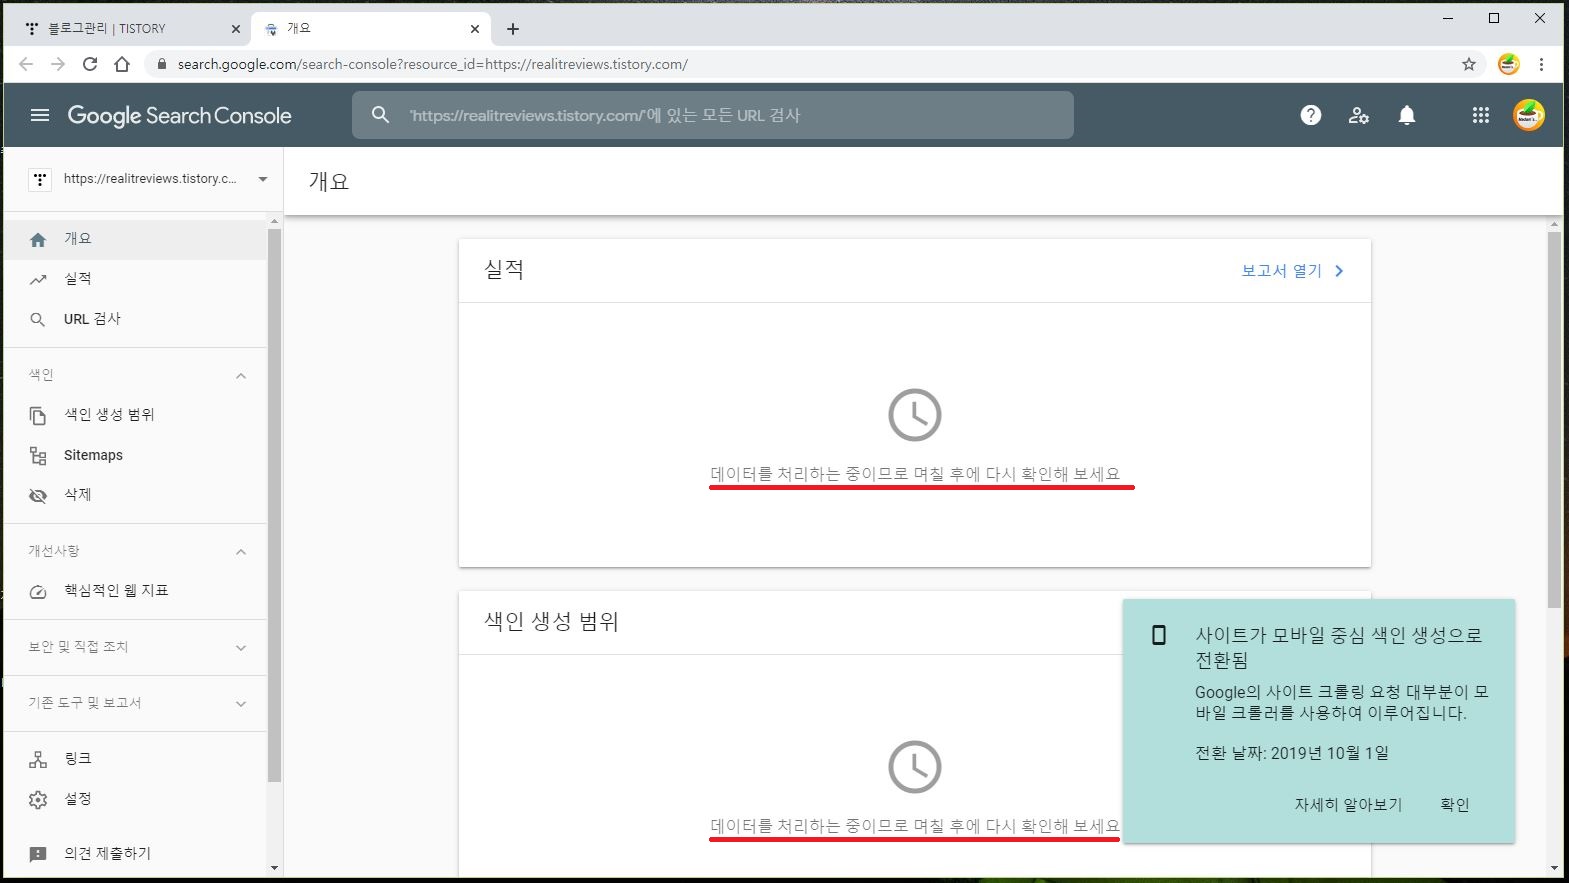
Task: Close the 개요 browser tab
Action: click(475, 29)
